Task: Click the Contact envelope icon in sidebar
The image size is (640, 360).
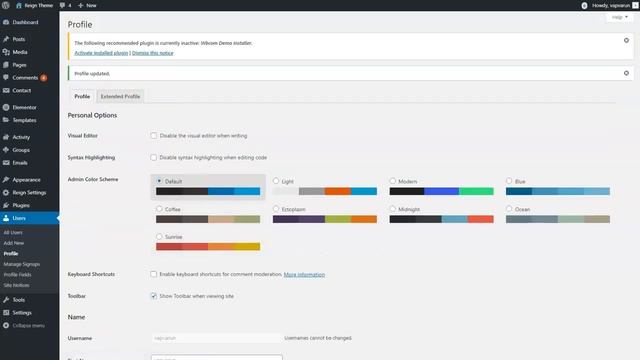Action: tap(6, 90)
